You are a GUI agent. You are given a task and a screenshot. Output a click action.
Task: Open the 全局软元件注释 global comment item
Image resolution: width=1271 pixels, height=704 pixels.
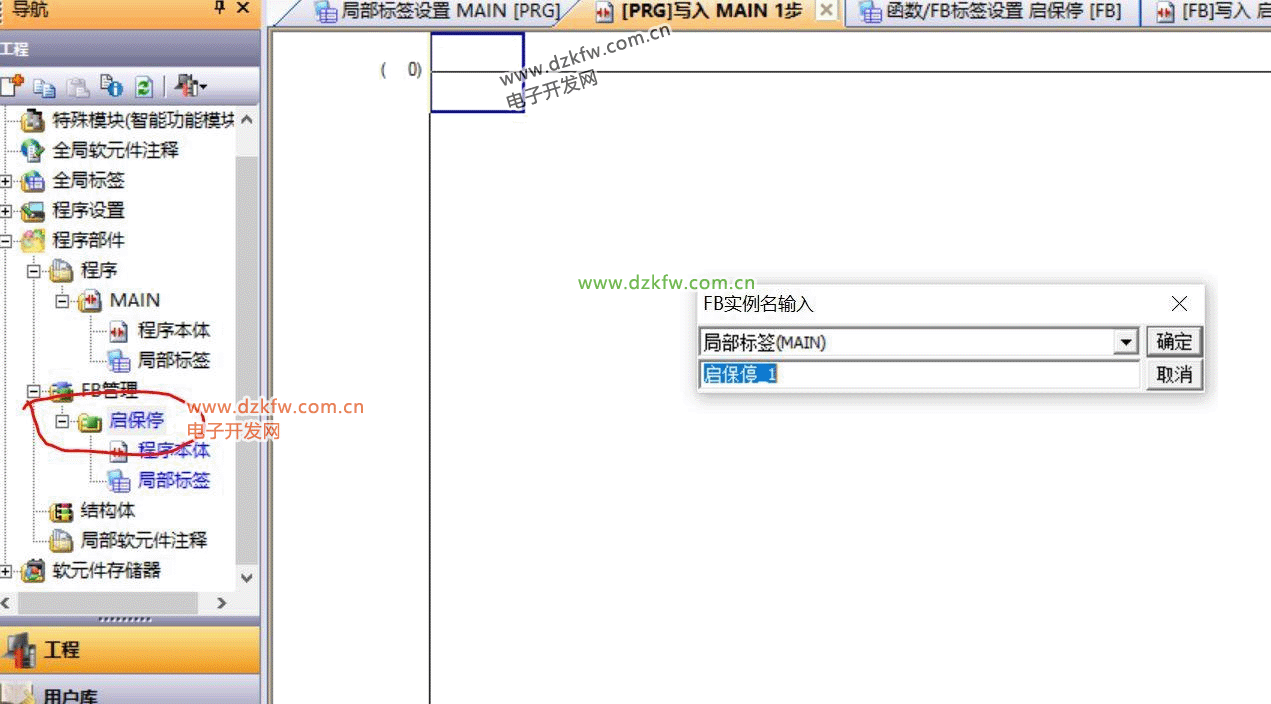(x=115, y=150)
